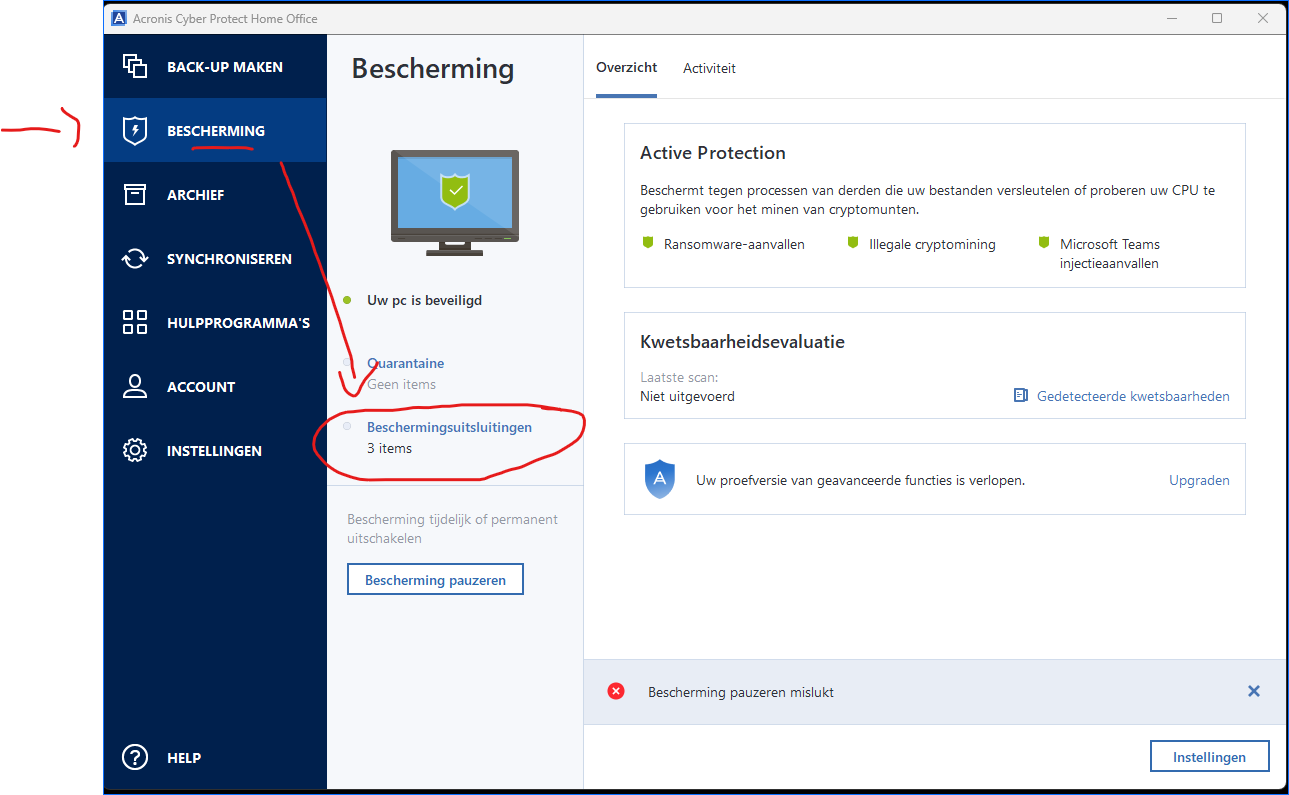1289x795 pixels.
Task: Click the 'Niet uitgevoerd' scan status
Action: tap(687, 396)
